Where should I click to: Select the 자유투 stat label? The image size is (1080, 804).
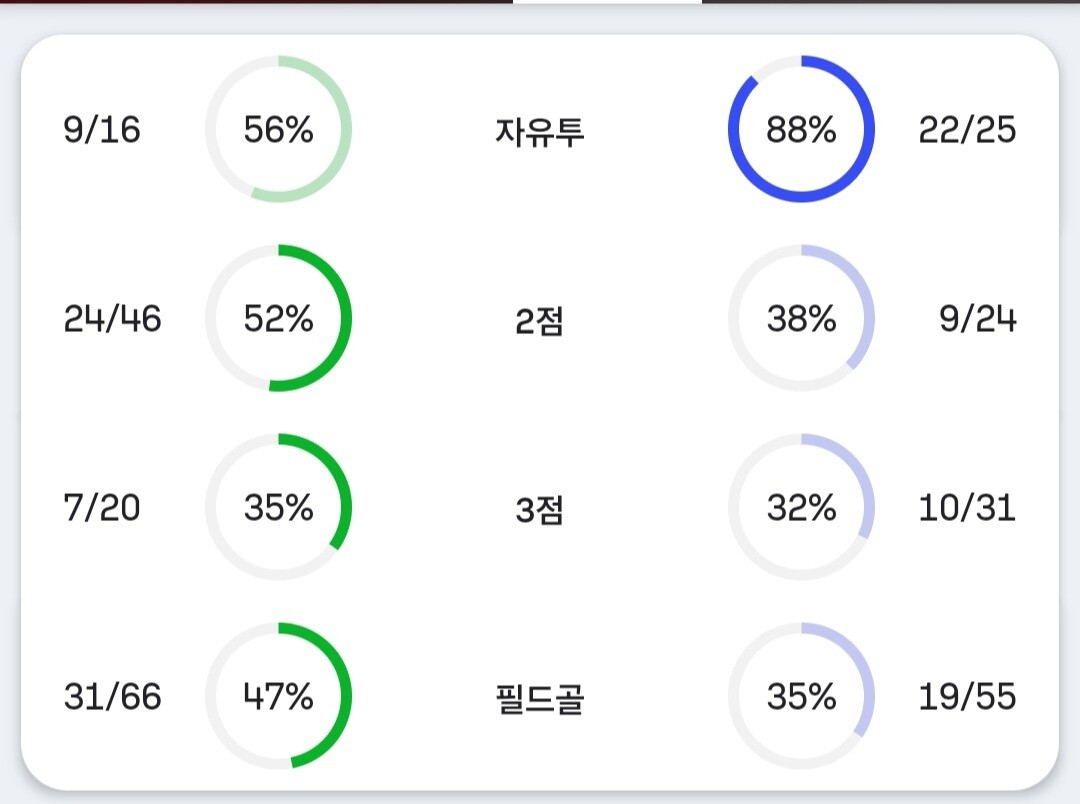point(539,131)
